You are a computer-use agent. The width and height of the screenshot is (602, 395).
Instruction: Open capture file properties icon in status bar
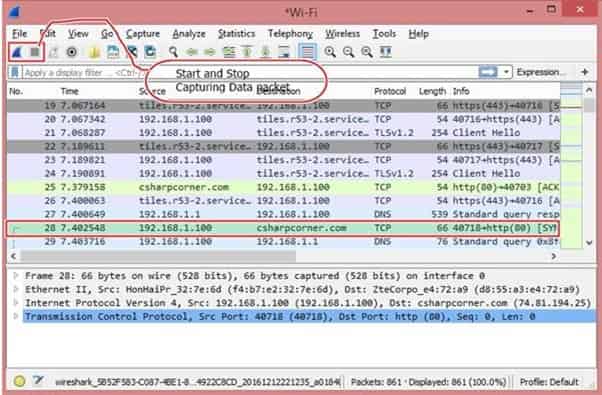(x=38, y=381)
